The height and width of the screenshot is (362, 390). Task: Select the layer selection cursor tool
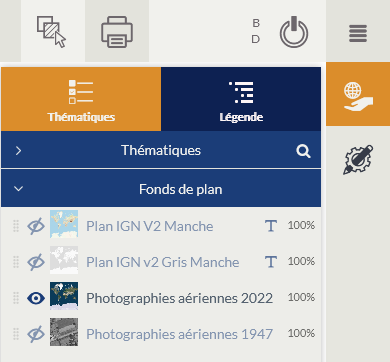coord(52,31)
